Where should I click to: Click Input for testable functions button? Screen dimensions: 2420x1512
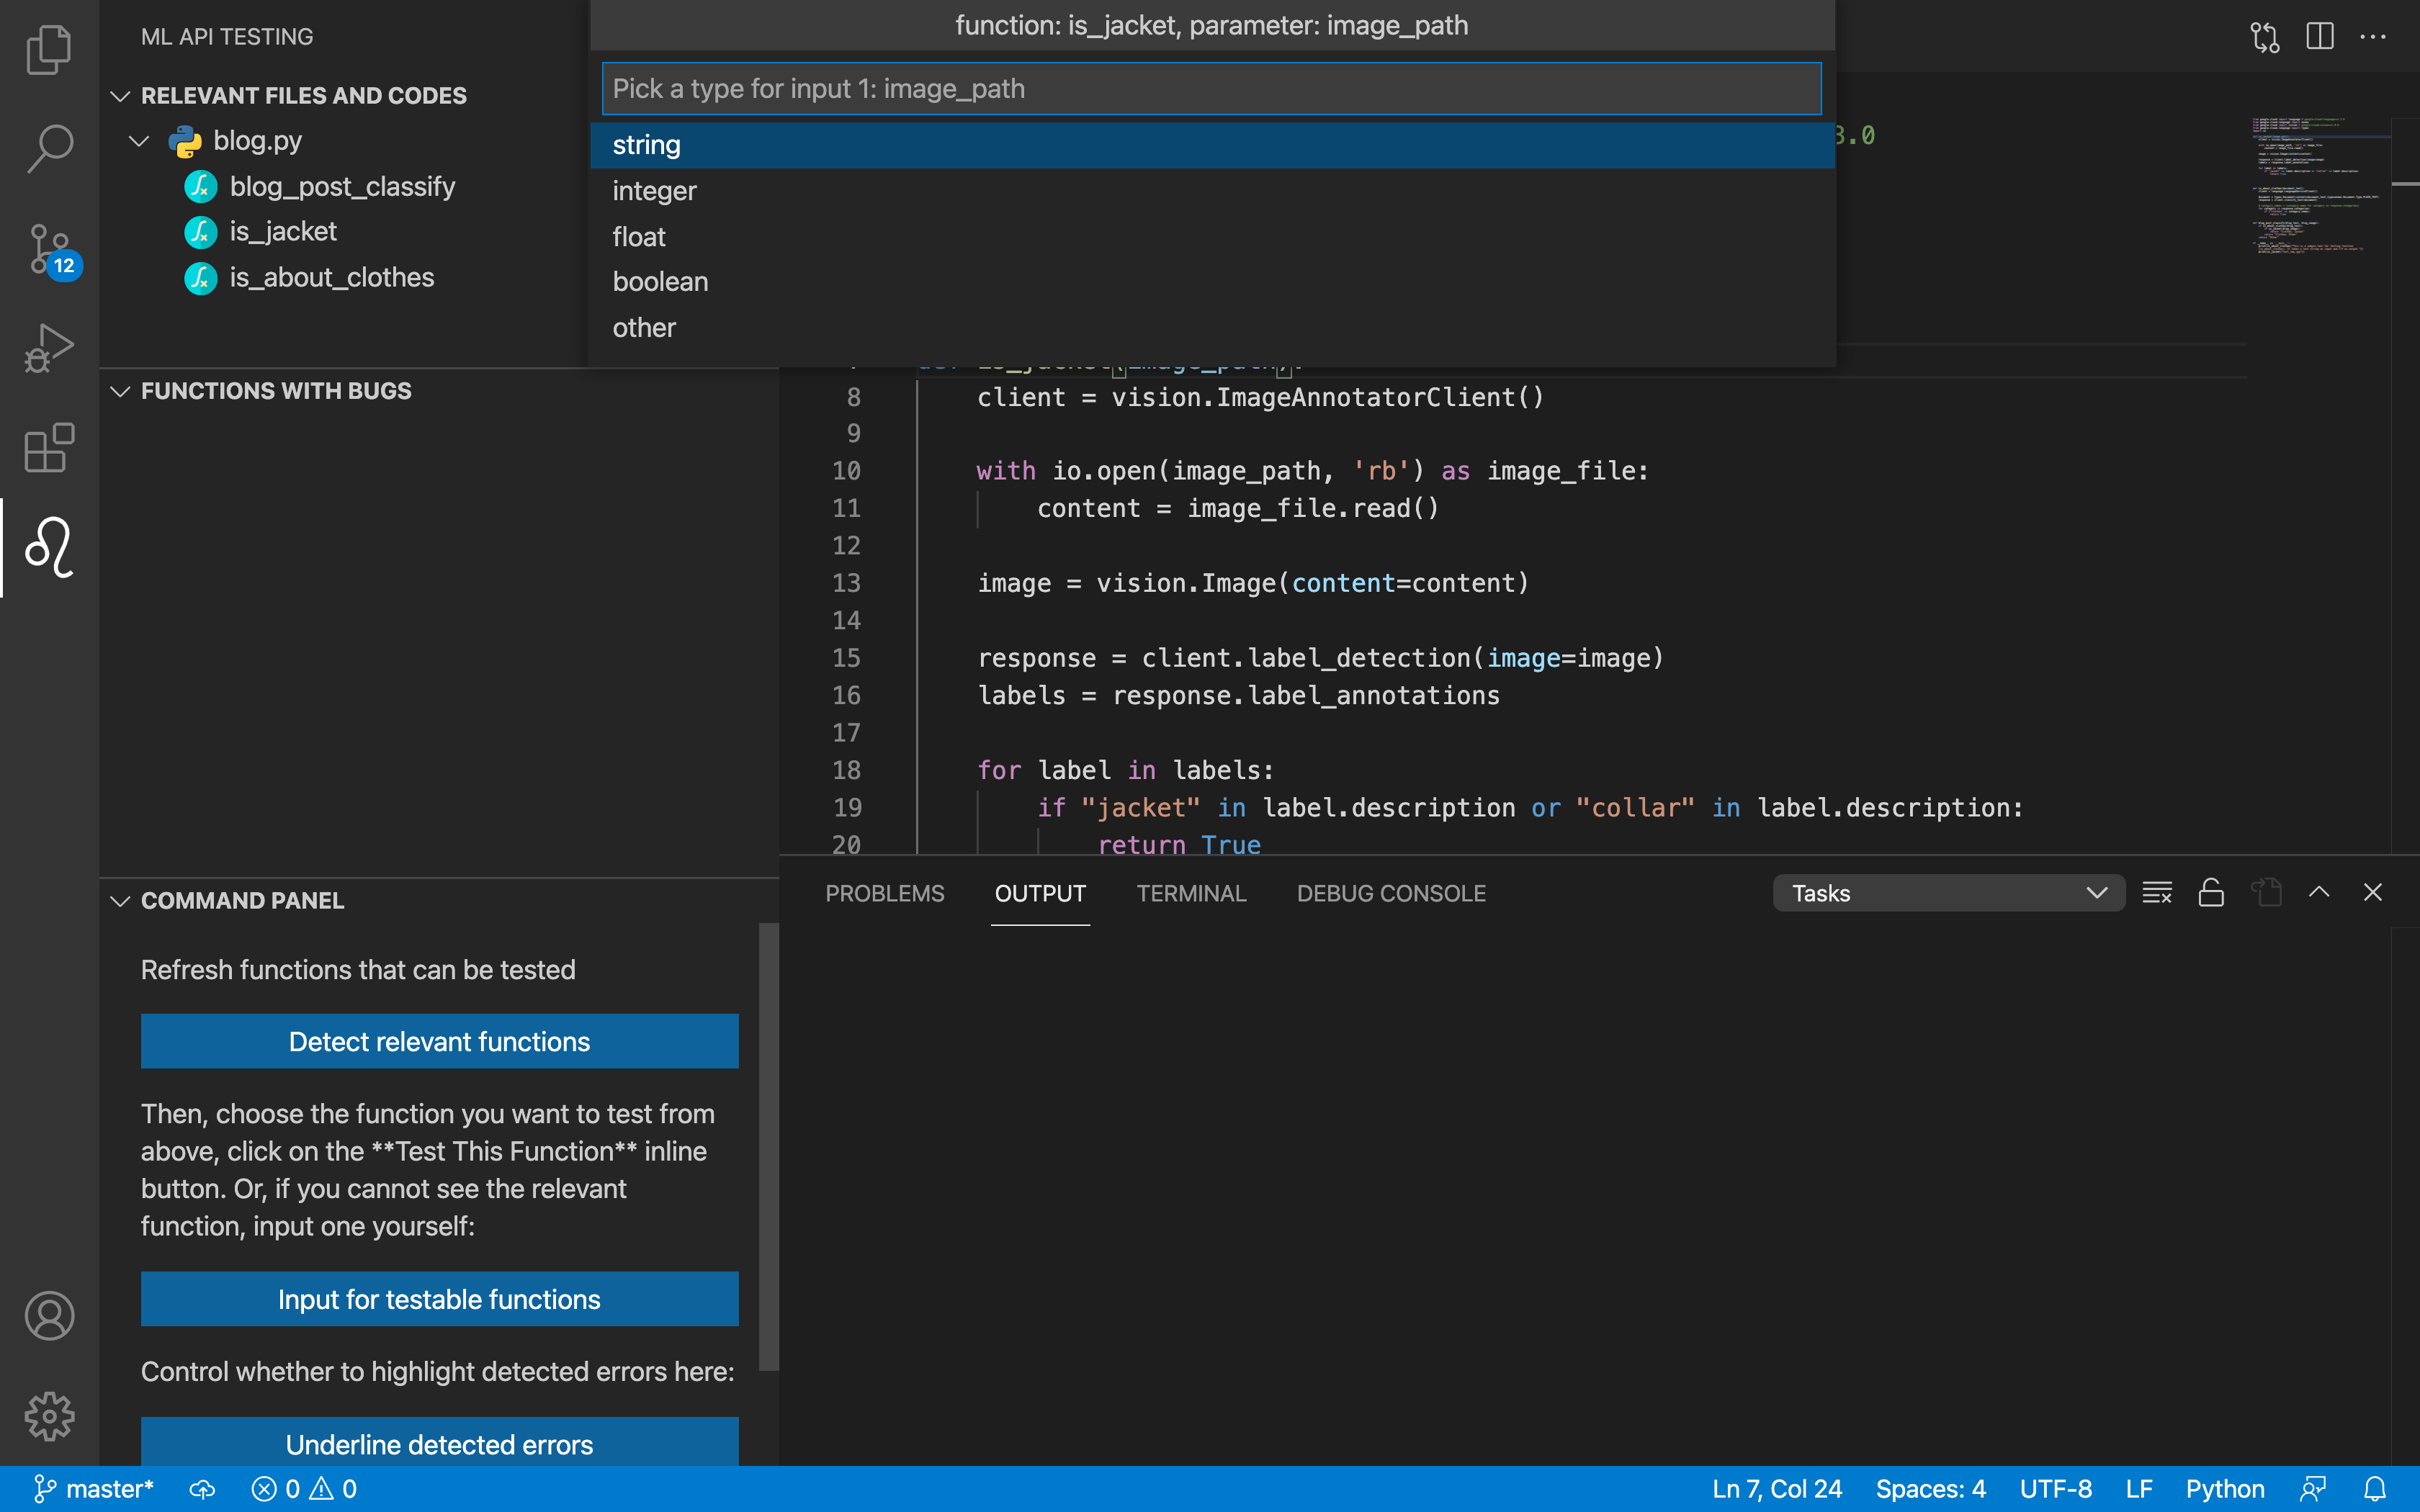coord(439,1298)
